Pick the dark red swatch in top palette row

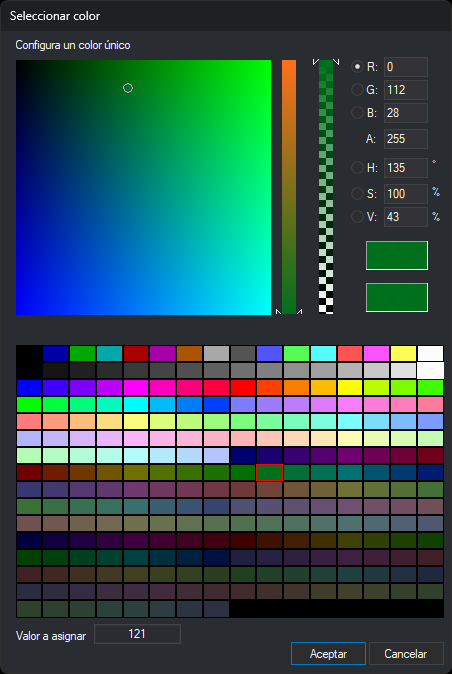[x=136, y=354]
